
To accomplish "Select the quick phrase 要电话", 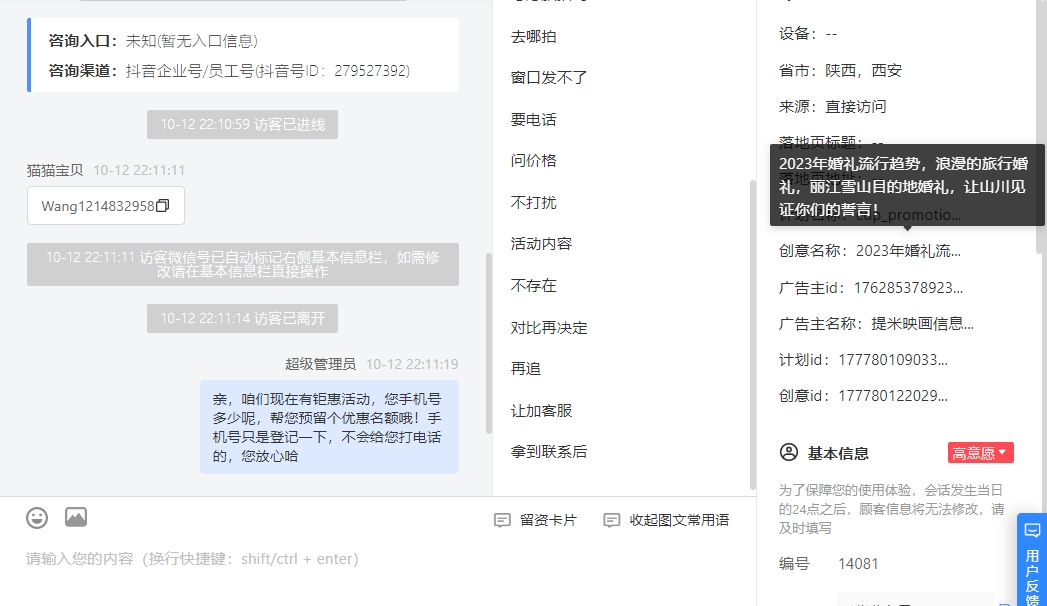I will point(534,119).
